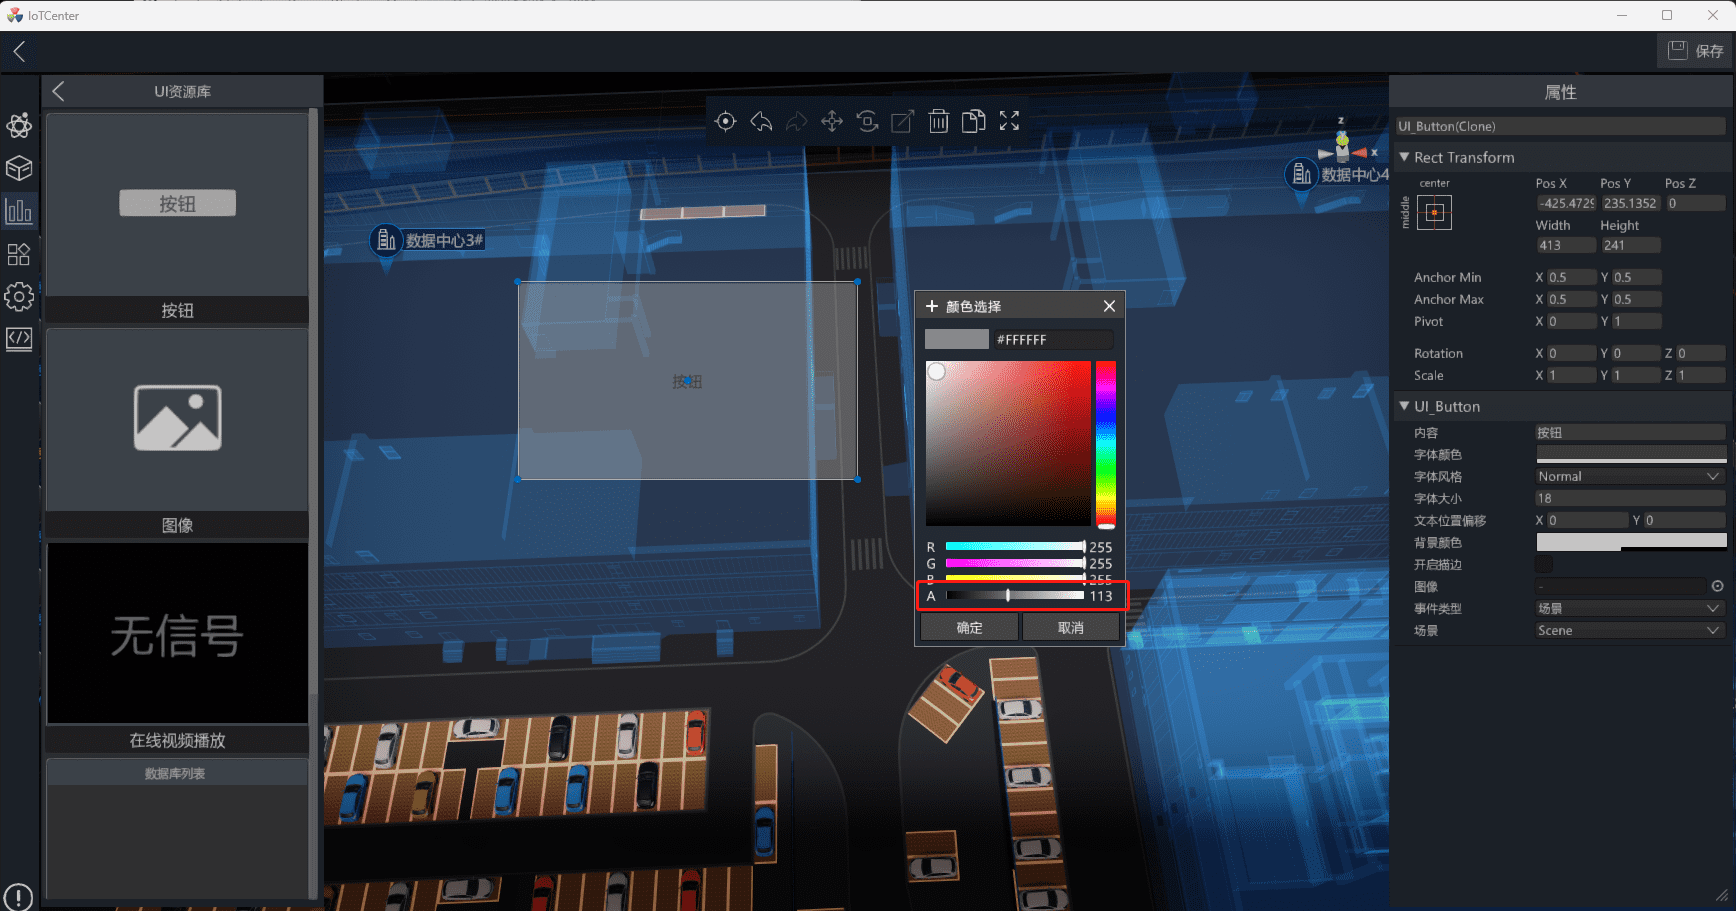Open the 3D cube model library icon

(x=19, y=168)
